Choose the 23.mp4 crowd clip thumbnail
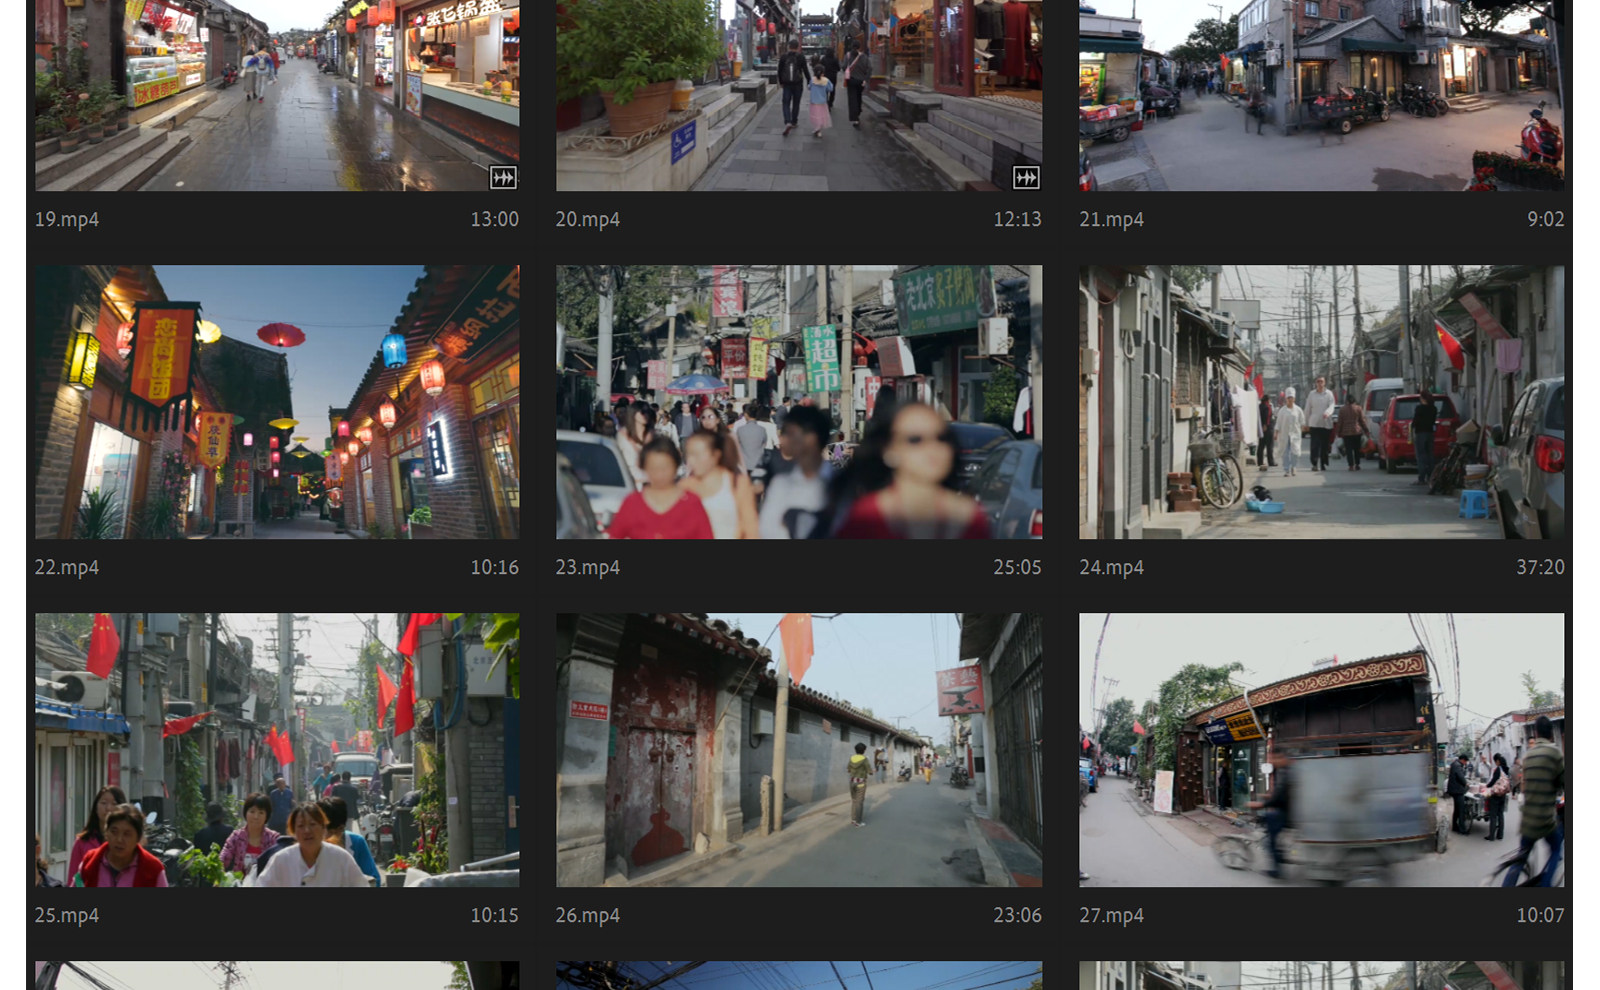This screenshot has height=990, width=1600. click(x=799, y=402)
